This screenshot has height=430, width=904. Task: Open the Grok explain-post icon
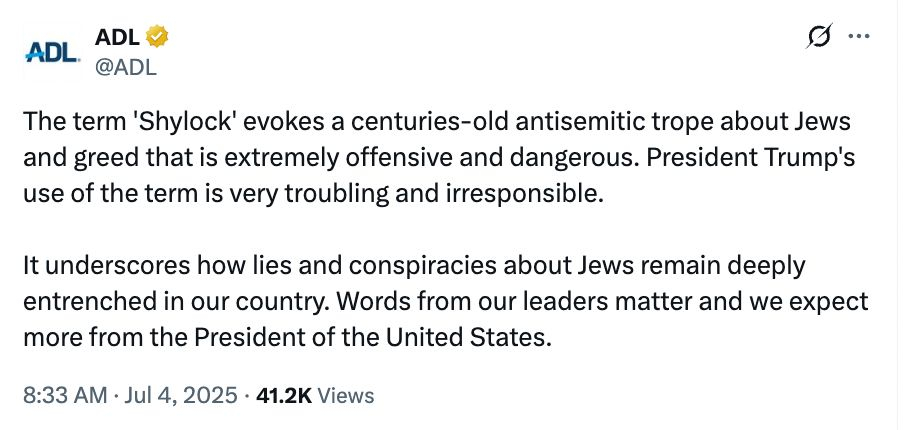click(x=818, y=38)
